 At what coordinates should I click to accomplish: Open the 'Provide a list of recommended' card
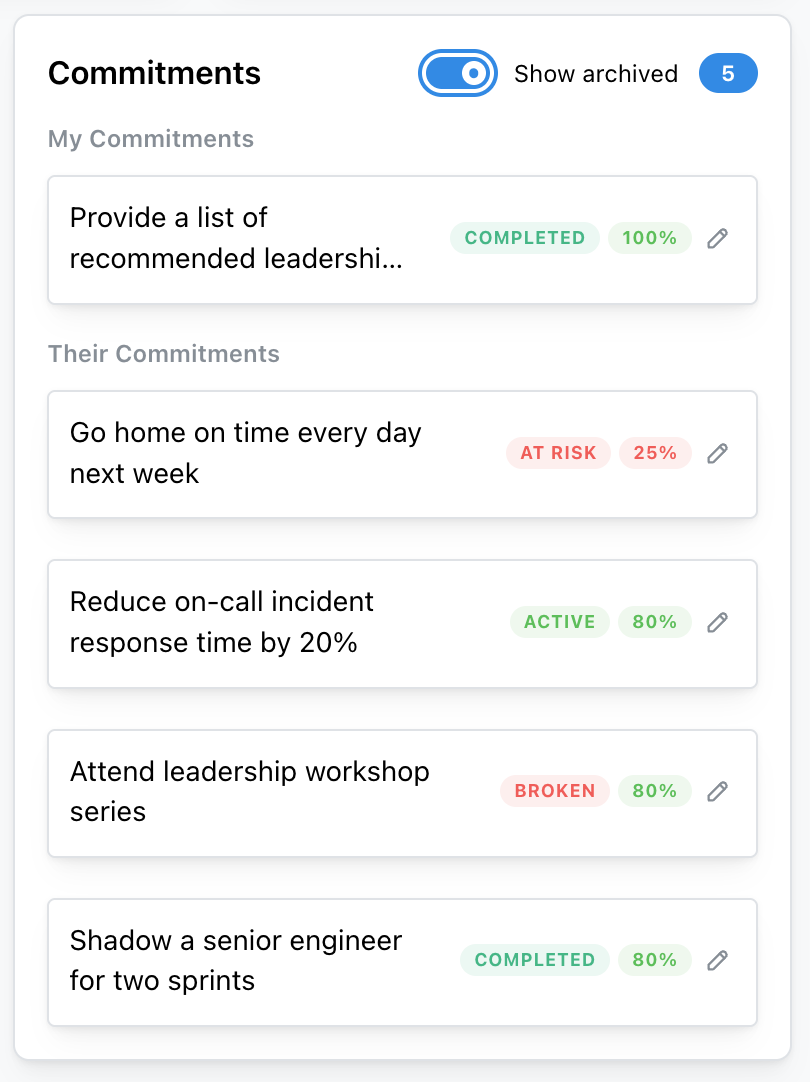237,238
